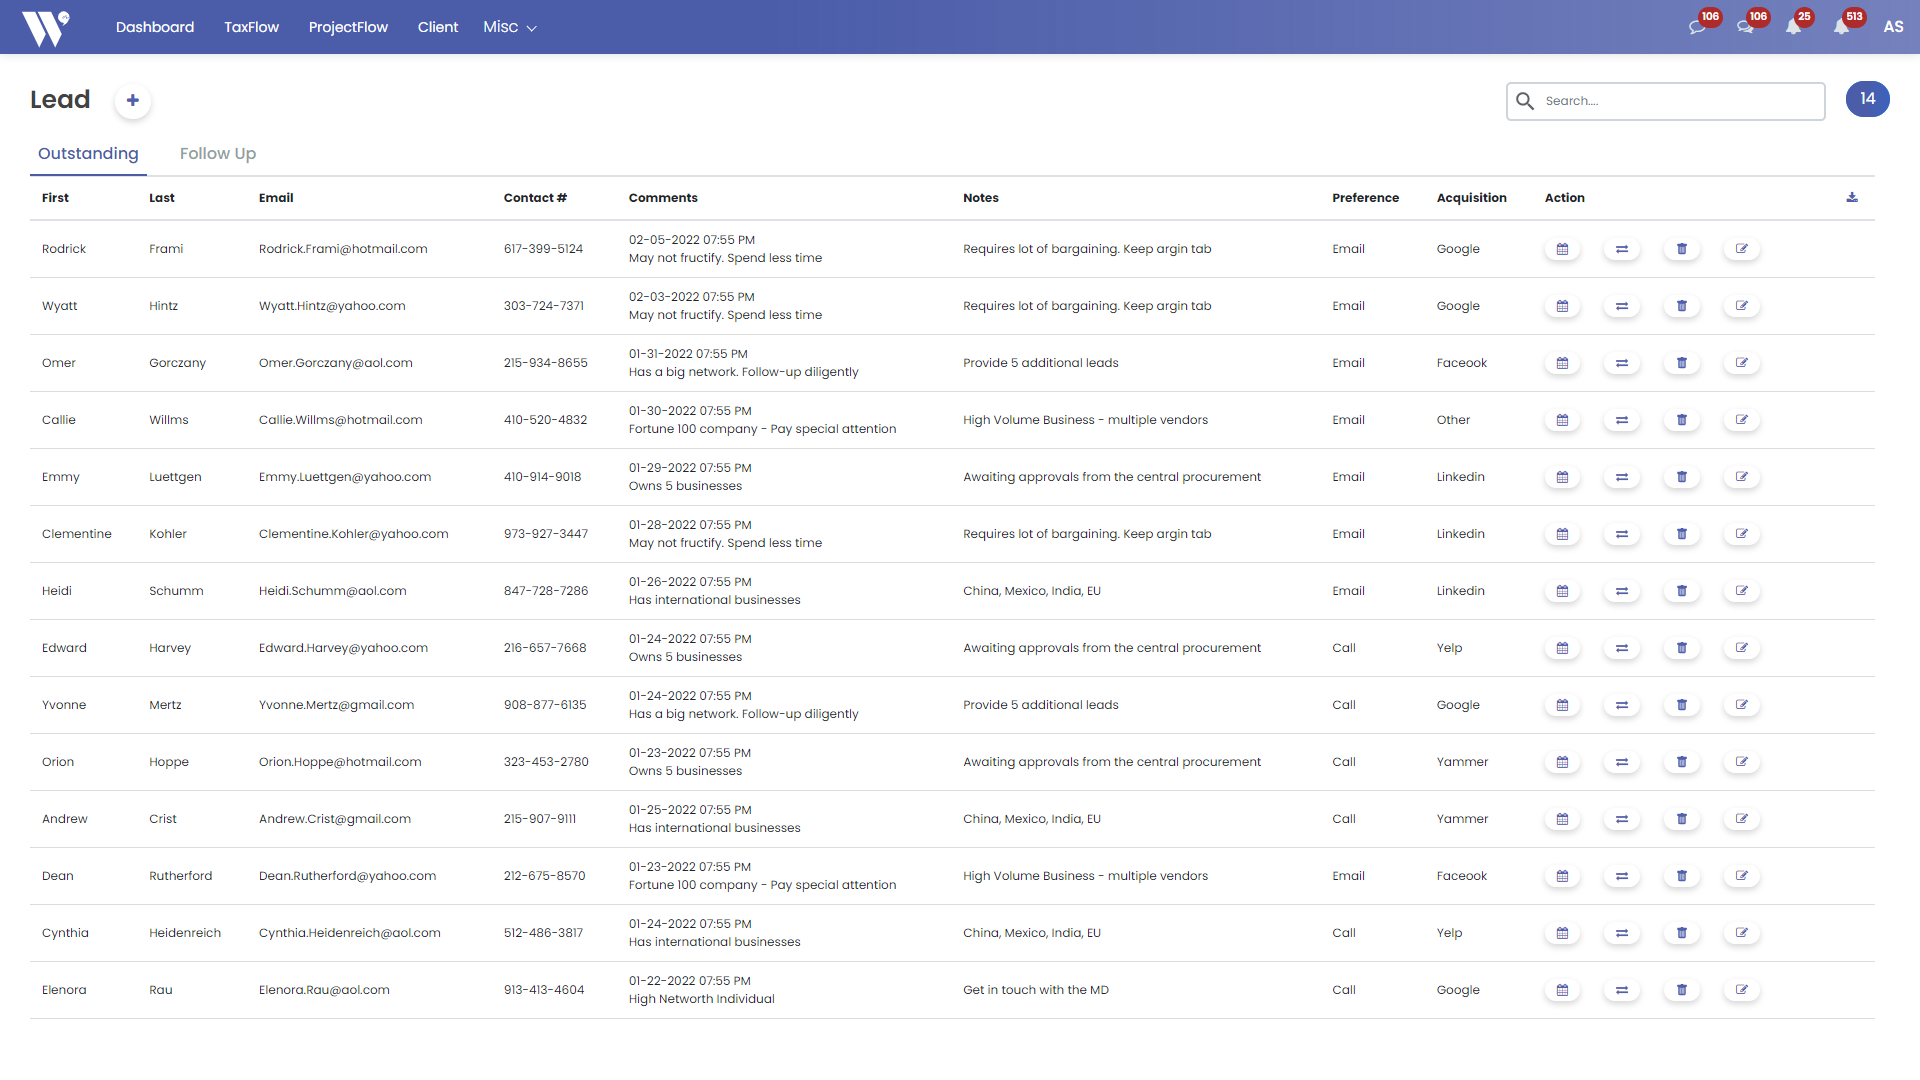This screenshot has width=1920, height=1080.
Task: Delete Elenora Rau using the trash icon
Action: [1682, 990]
